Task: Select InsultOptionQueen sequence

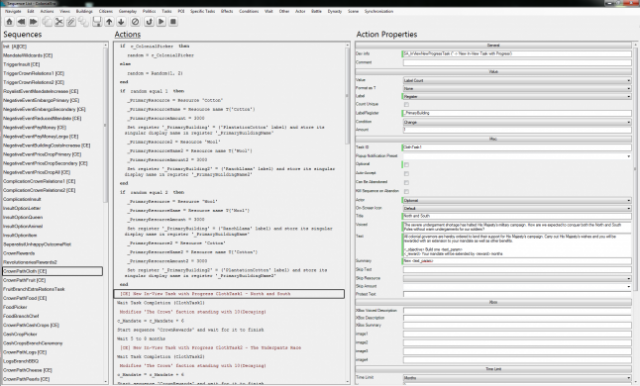Action: (23, 217)
